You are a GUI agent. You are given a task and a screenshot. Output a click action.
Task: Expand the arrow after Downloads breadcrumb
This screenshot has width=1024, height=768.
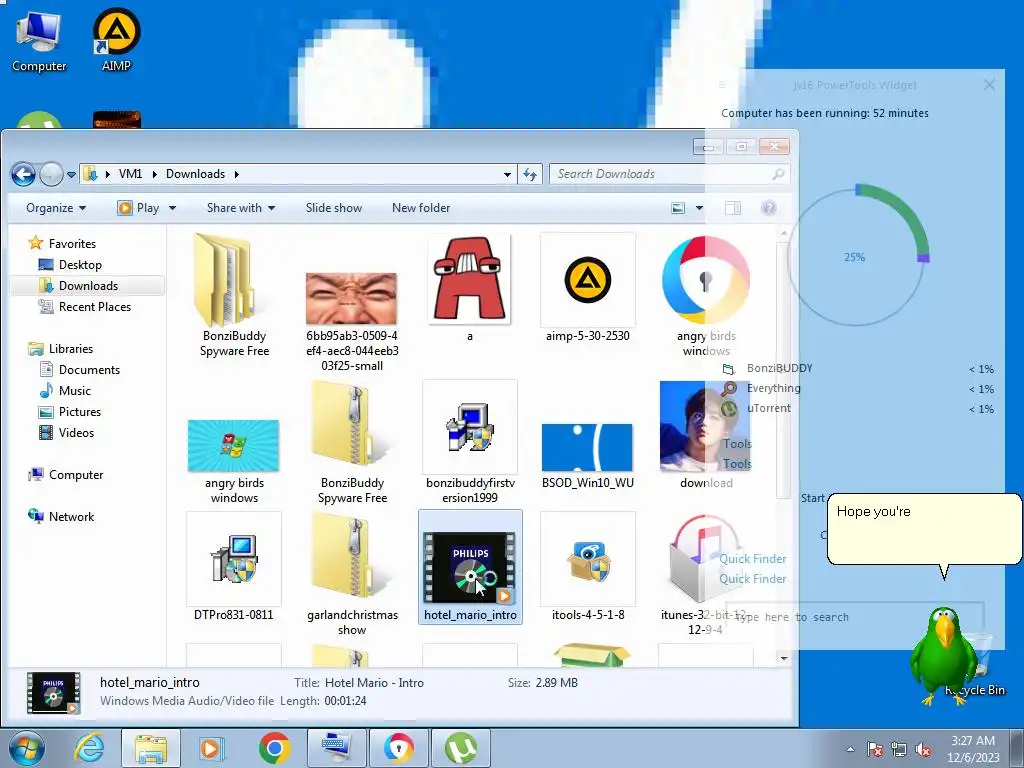point(236,174)
